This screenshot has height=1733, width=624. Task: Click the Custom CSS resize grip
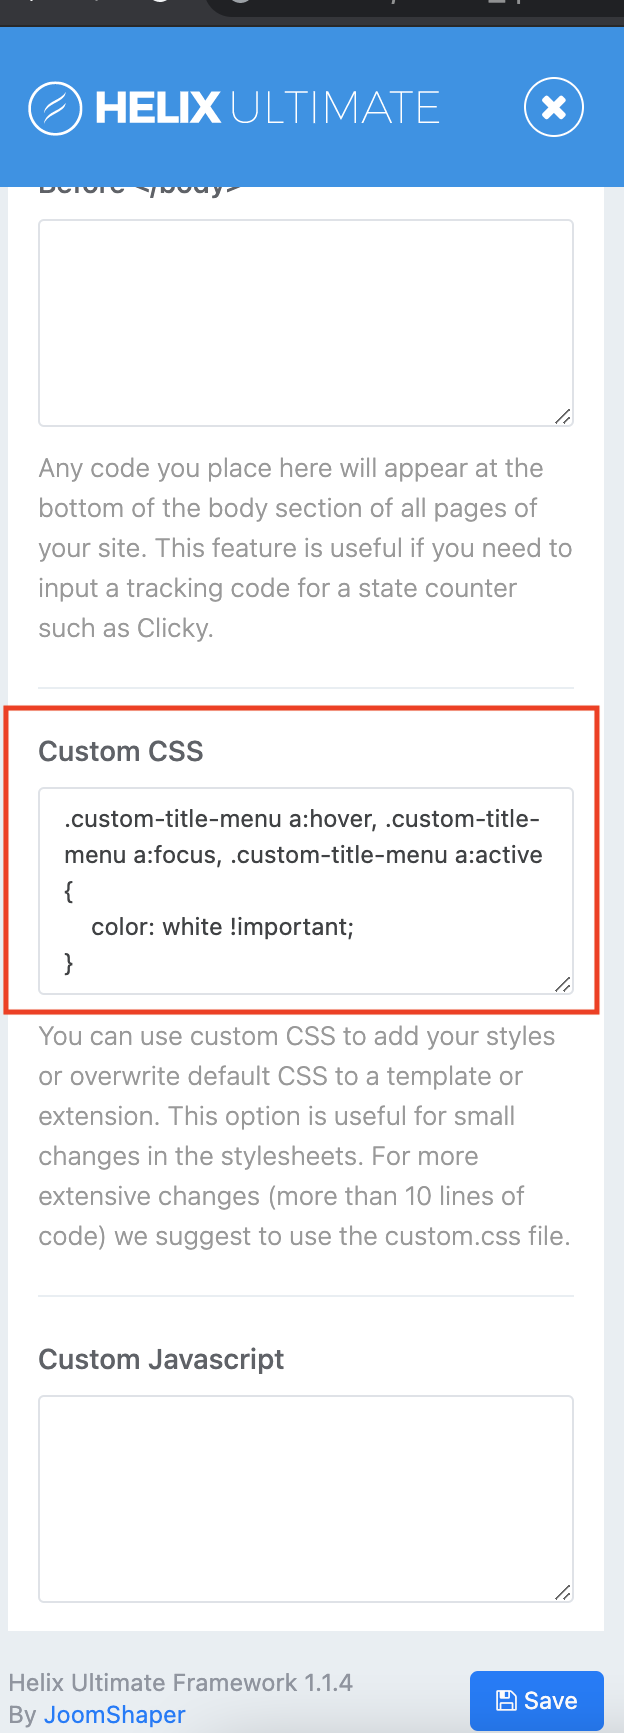563,984
